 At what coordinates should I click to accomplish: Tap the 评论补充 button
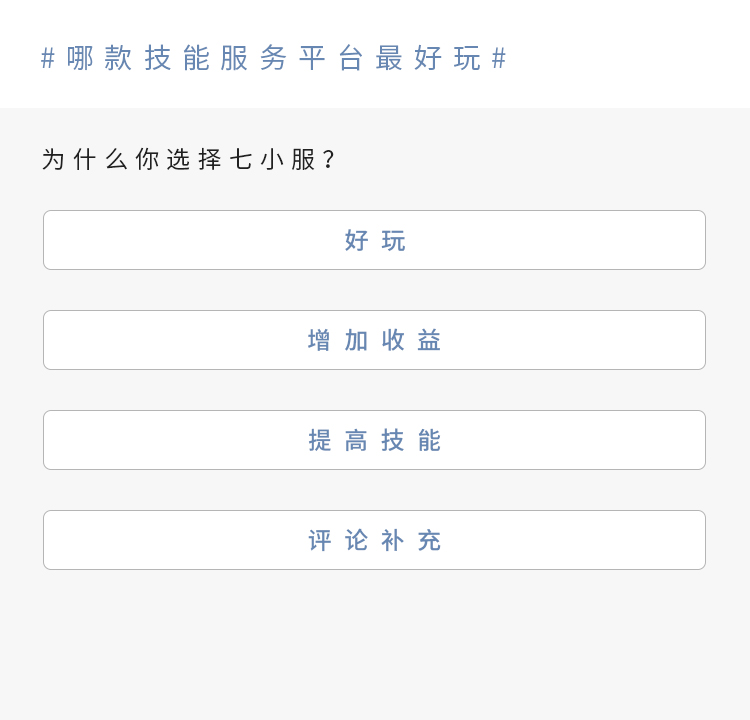click(374, 540)
